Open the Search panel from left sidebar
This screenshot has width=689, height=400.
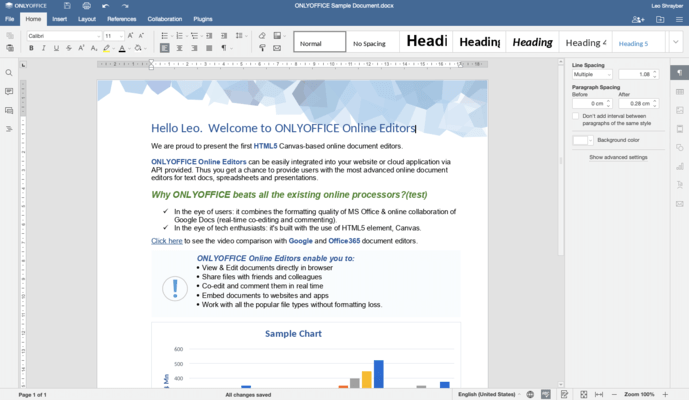pos(9,73)
